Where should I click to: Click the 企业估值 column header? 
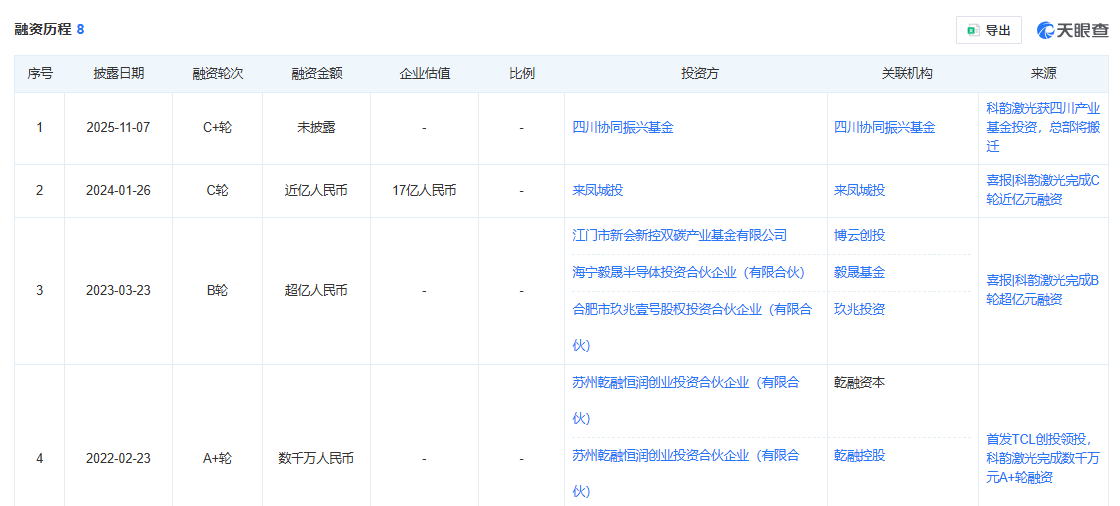point(425,74)
